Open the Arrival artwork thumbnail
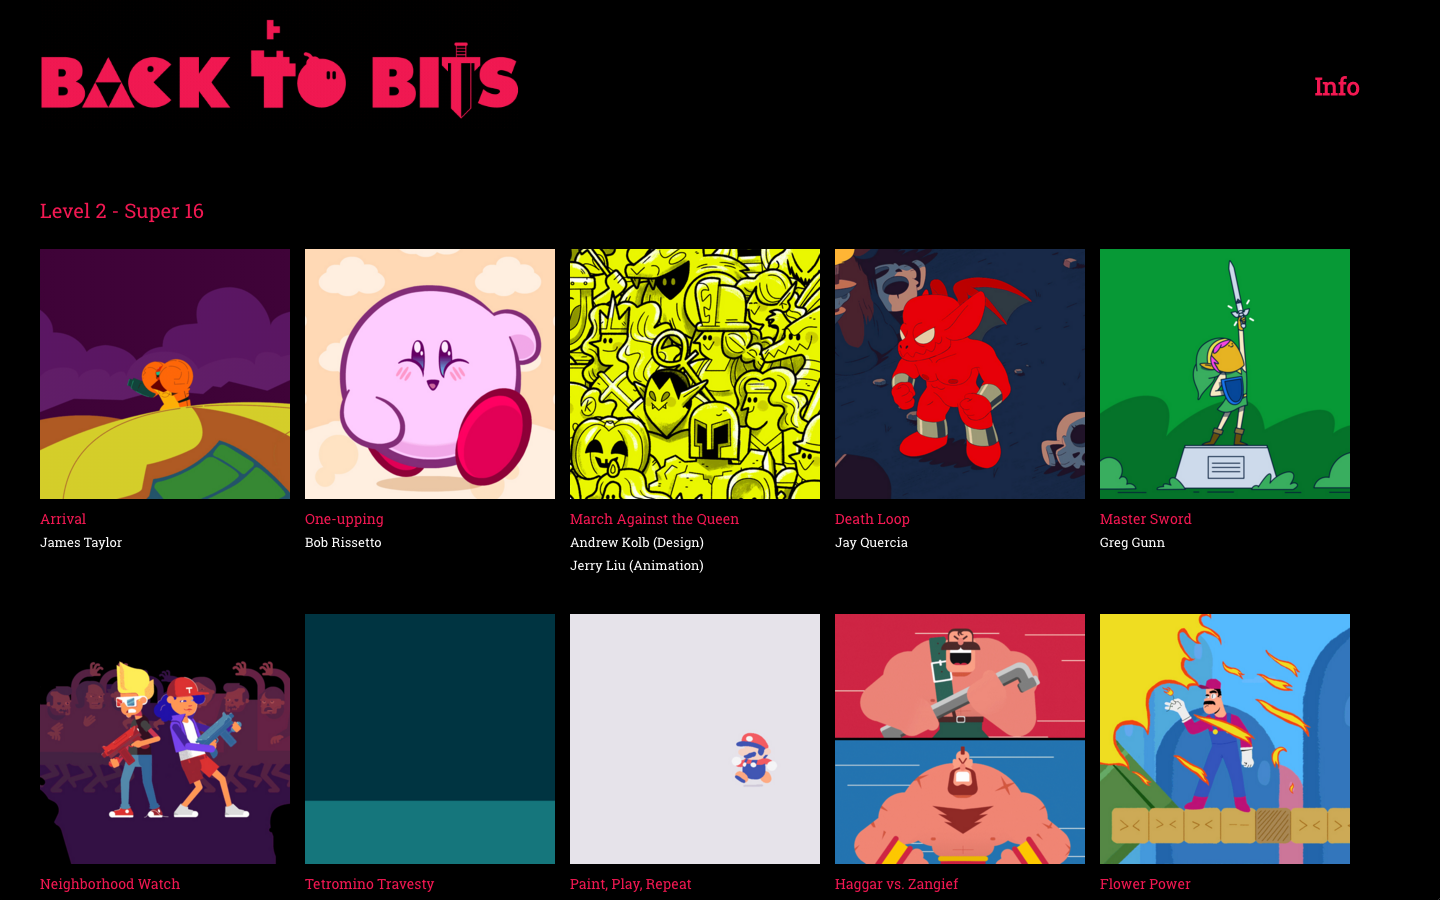Image resolution: width=1440 pixels, height=900 pixels. click(165, 374)
